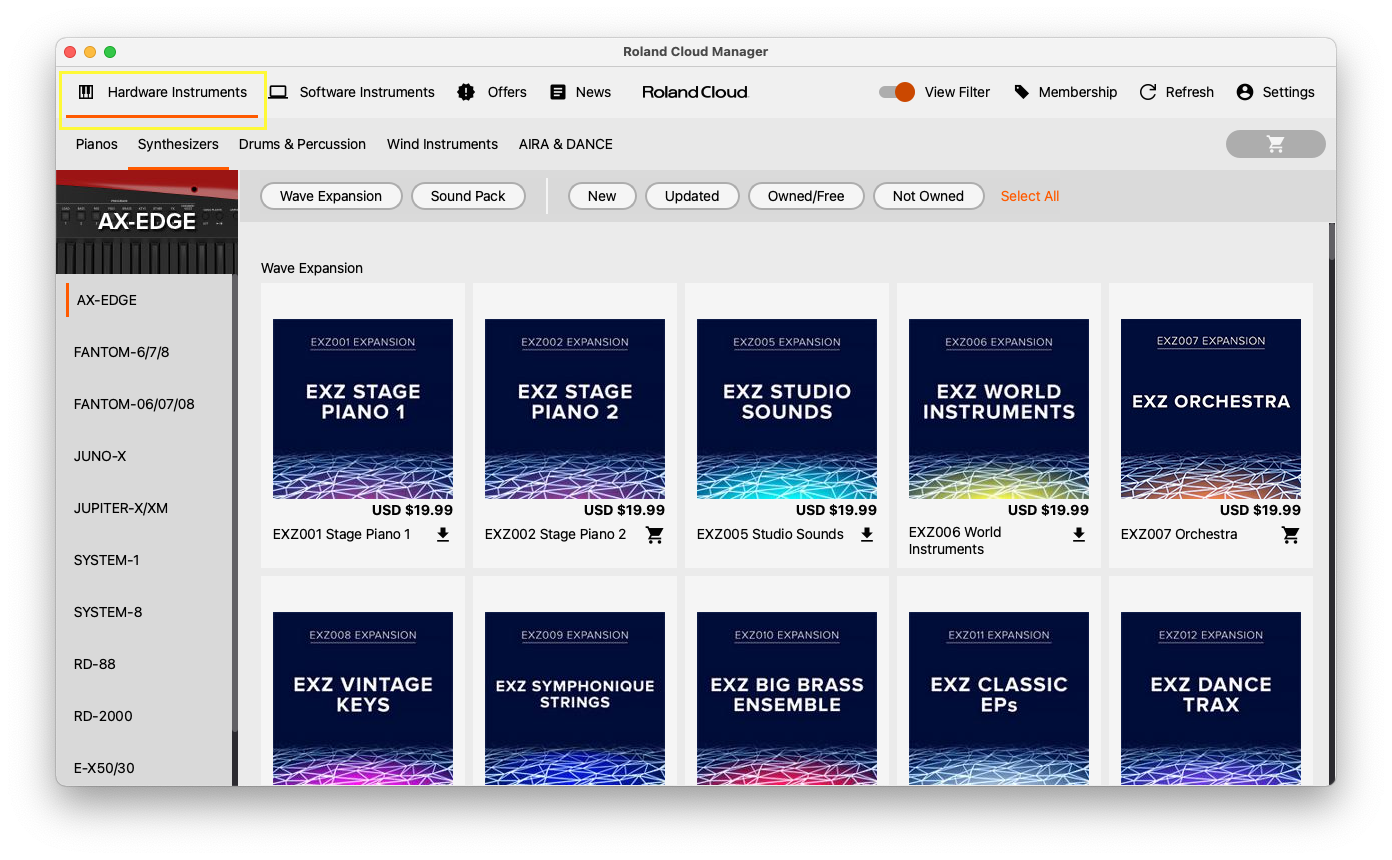1392x860 pixels.
Task: Click the download icon for EXZ001 Stage Piano 1
Action: pyautogui.click(x=443, y=535)
